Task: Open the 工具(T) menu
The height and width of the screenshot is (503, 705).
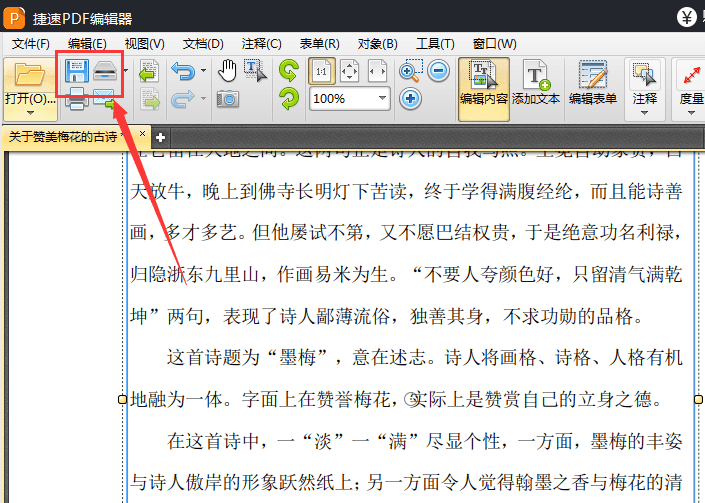Action: (x=435, y=44)
